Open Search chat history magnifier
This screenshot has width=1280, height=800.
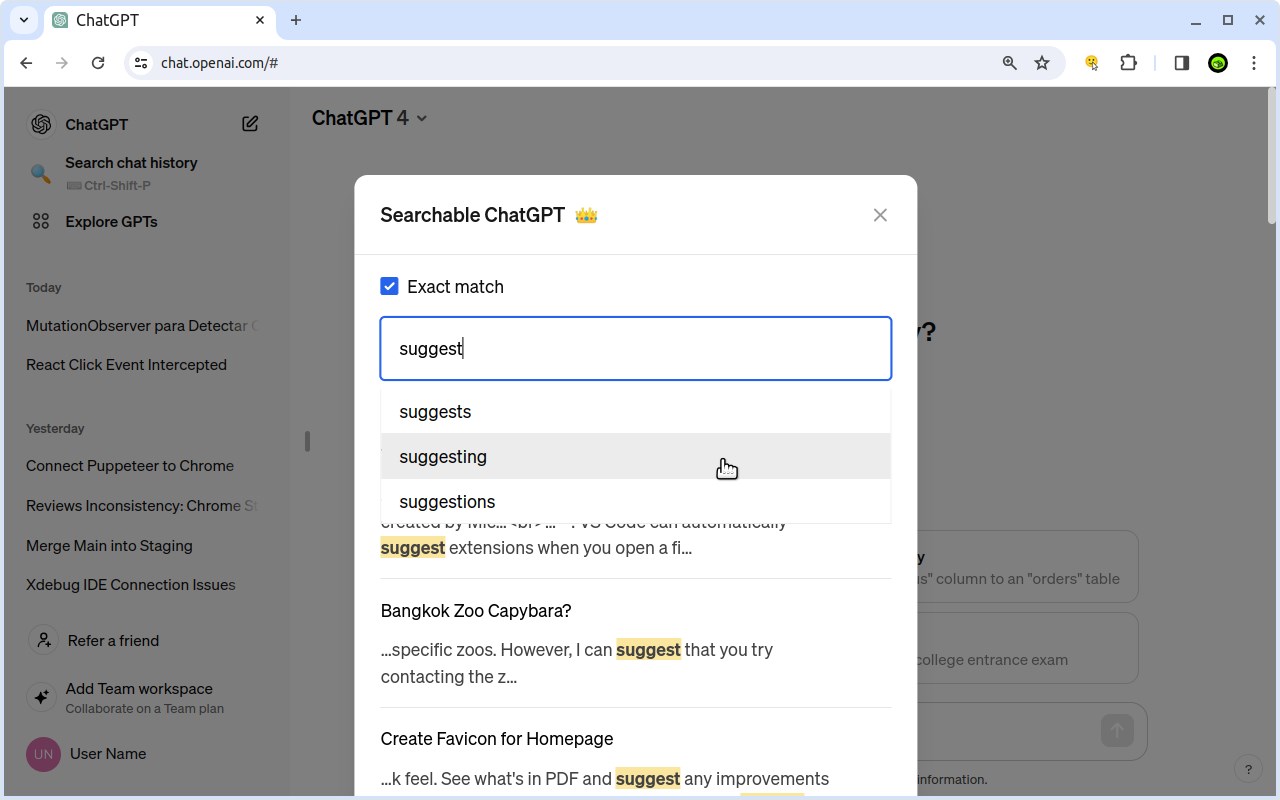[x=41, y=173]
